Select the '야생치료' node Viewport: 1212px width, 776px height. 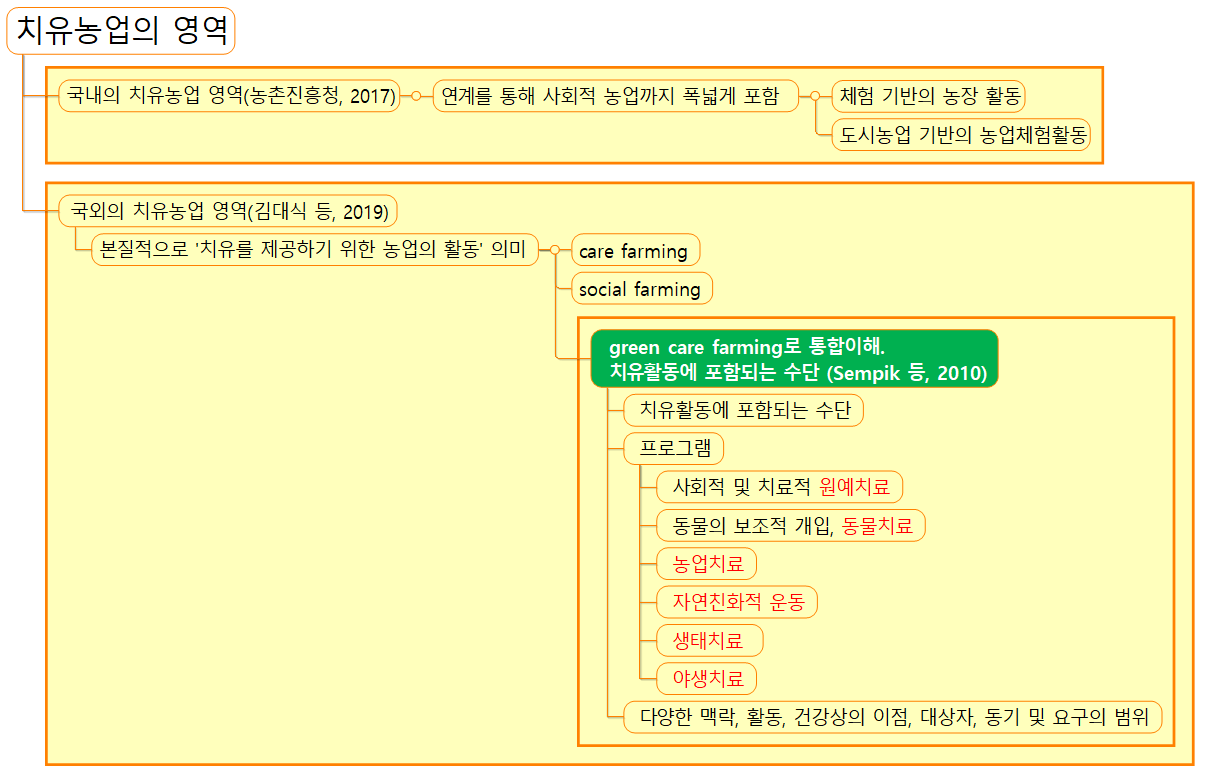click(x=710, y=678)
